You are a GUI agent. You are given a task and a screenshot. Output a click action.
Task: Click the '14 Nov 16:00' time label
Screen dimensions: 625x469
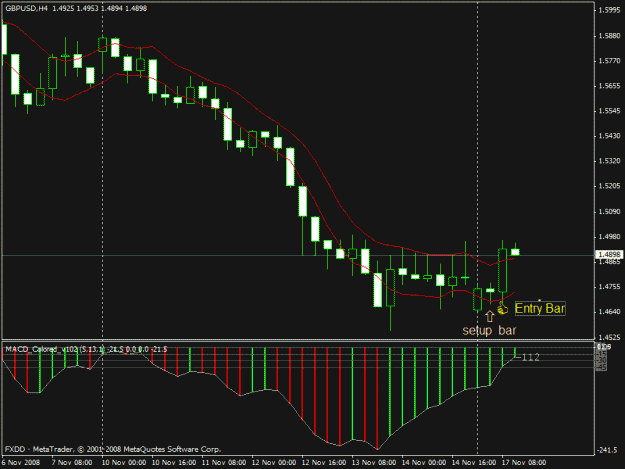tap(474, 463)
